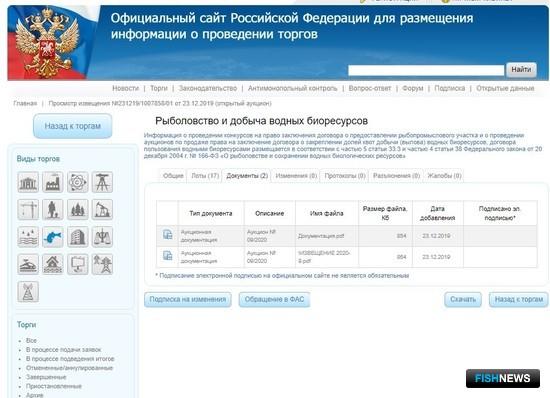
Task: Select the blue fish fishing auction icon
Action: [x=53, y=237]
